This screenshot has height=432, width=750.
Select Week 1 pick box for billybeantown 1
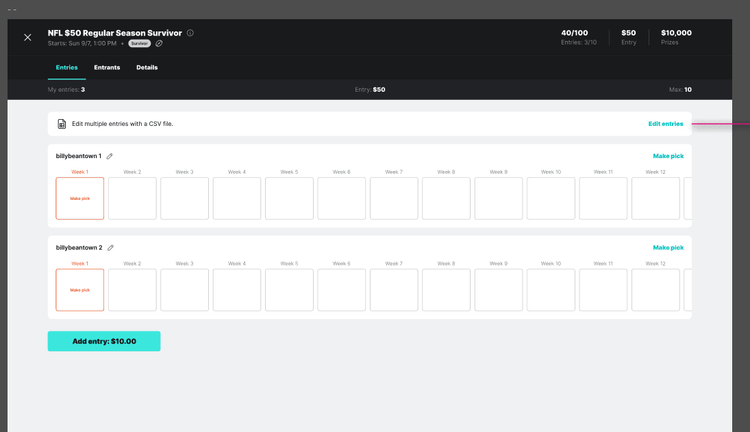pos(80,198)
